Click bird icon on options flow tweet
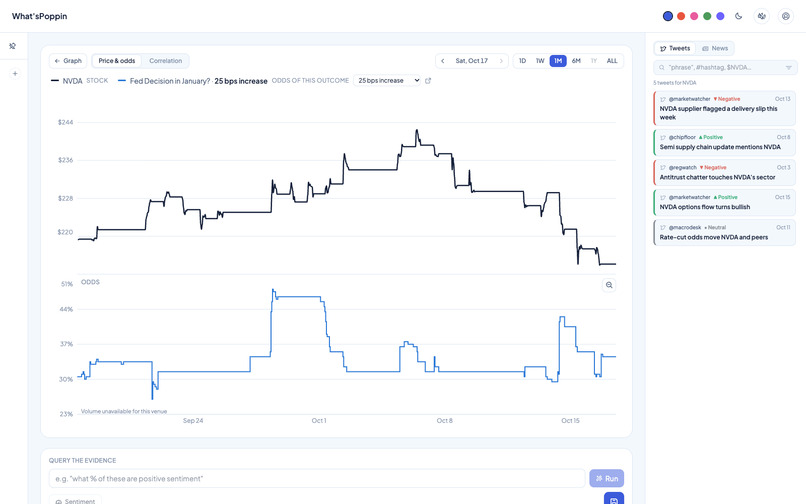 [663, 197]
